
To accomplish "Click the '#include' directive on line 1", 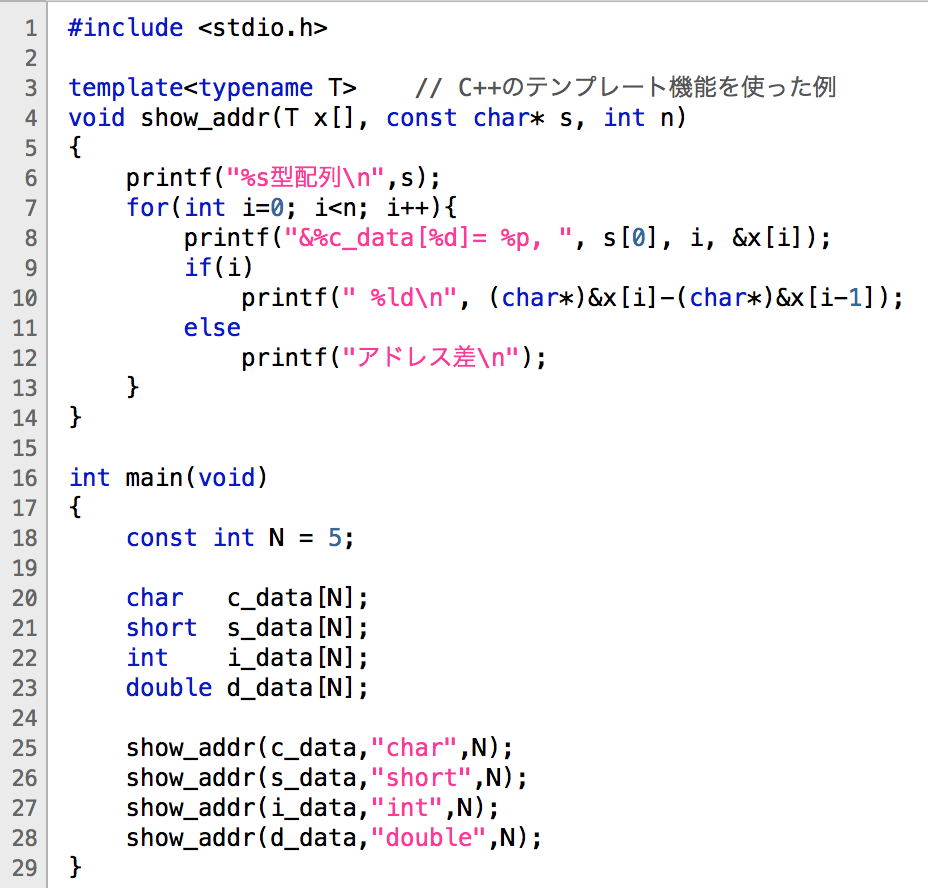I will [125, 28].
